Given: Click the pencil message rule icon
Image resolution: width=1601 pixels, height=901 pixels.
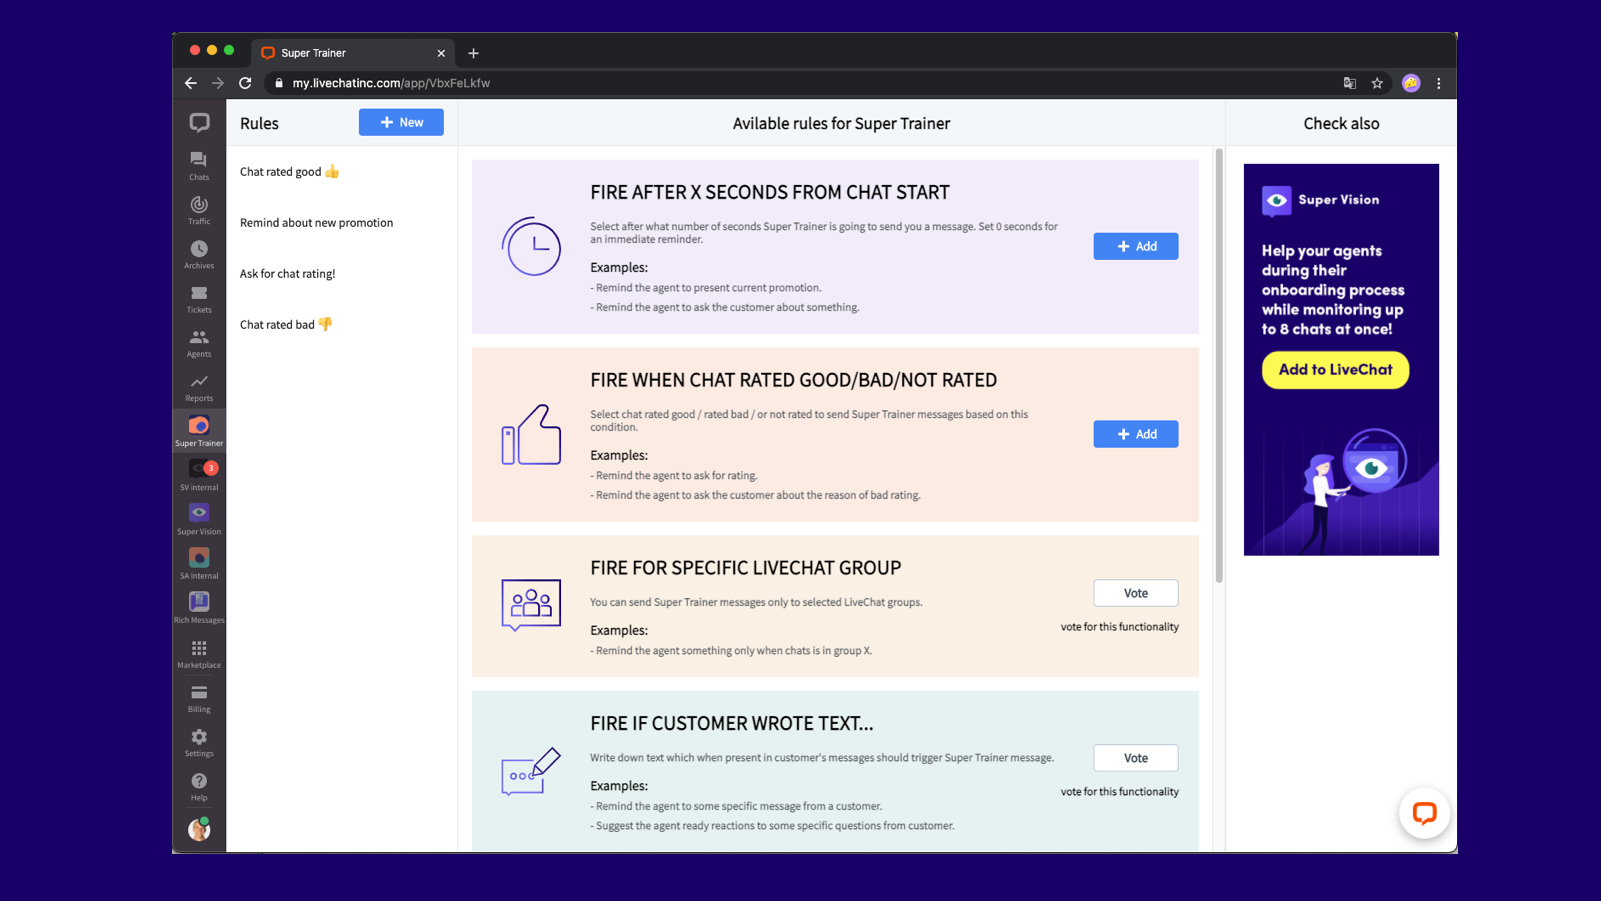Looking at the screenshot, I should click(x=531, y=771).
